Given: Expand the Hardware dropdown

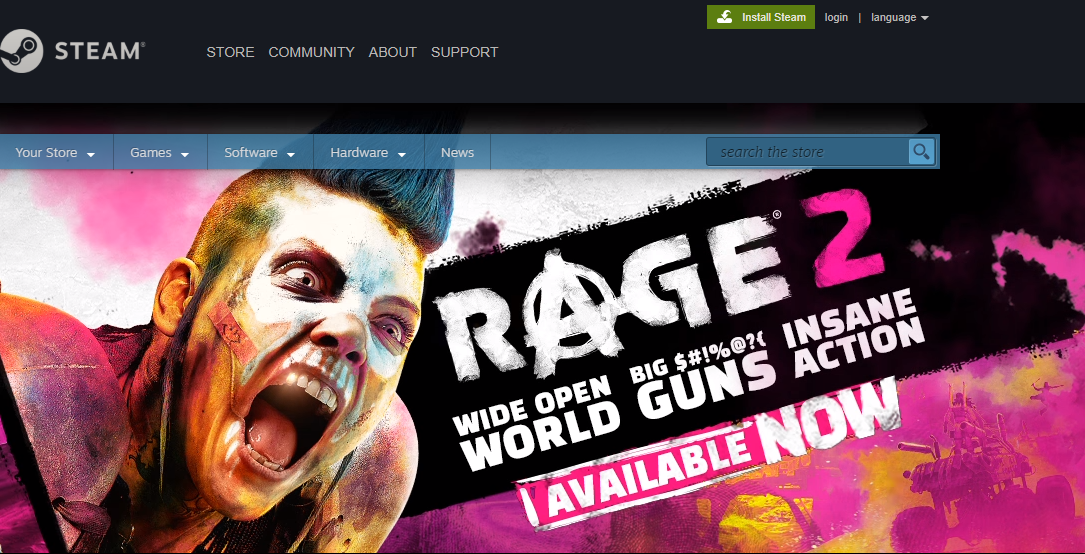Looking at the screenshot, I should [368, 152].
